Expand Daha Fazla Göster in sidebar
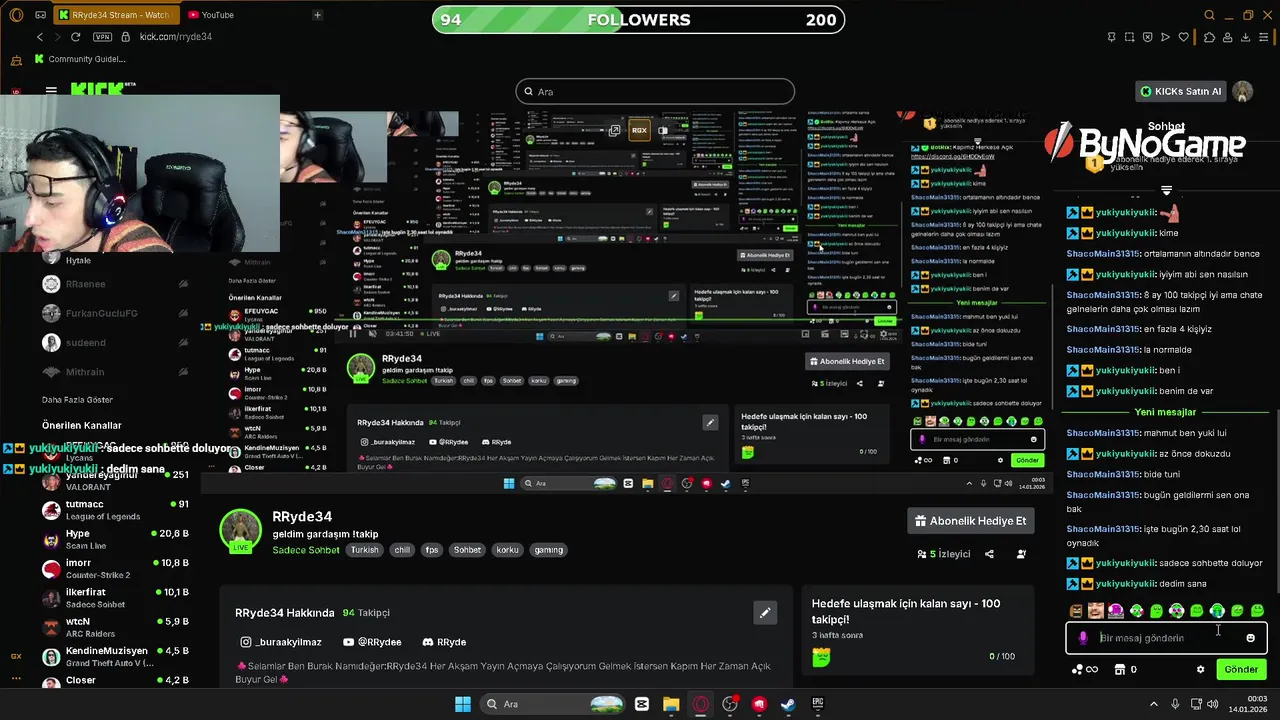Image resolution: width=1280 pixels, height=720 pixels. tap(77, 400)
